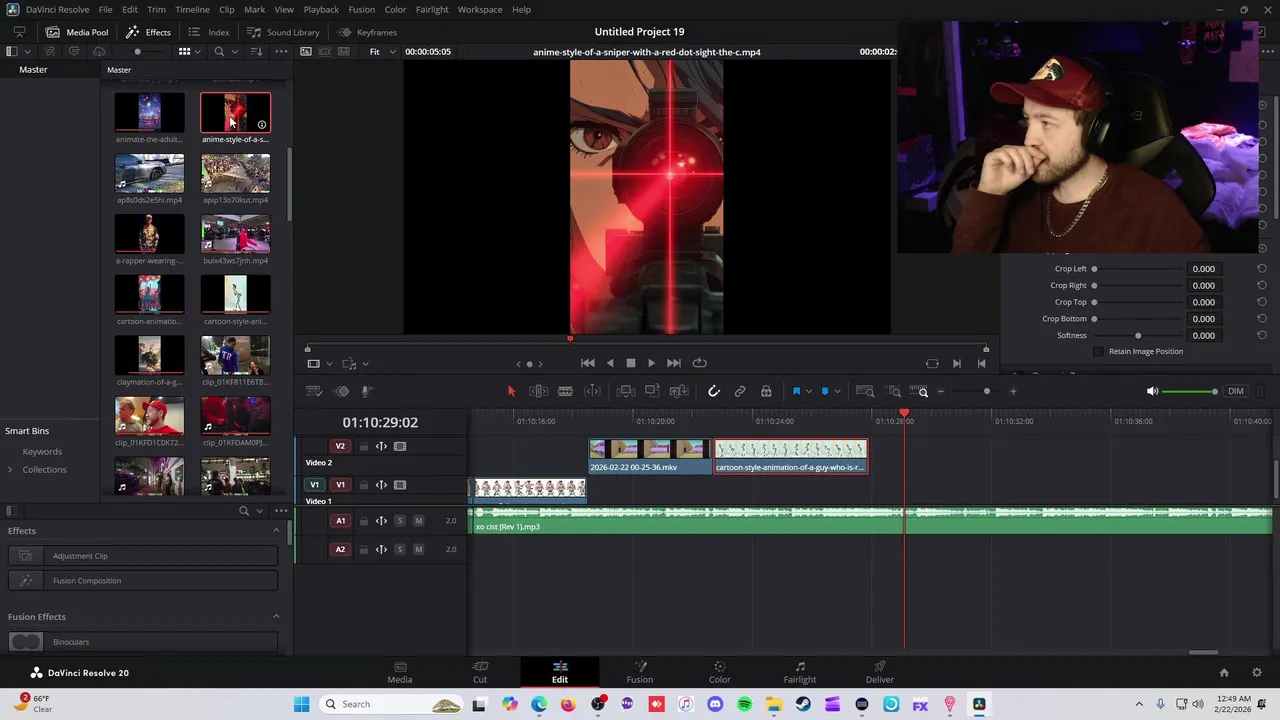Toggle Auto Track Selector on V1
1280x720 pixels.
click(x=381, y=485)
